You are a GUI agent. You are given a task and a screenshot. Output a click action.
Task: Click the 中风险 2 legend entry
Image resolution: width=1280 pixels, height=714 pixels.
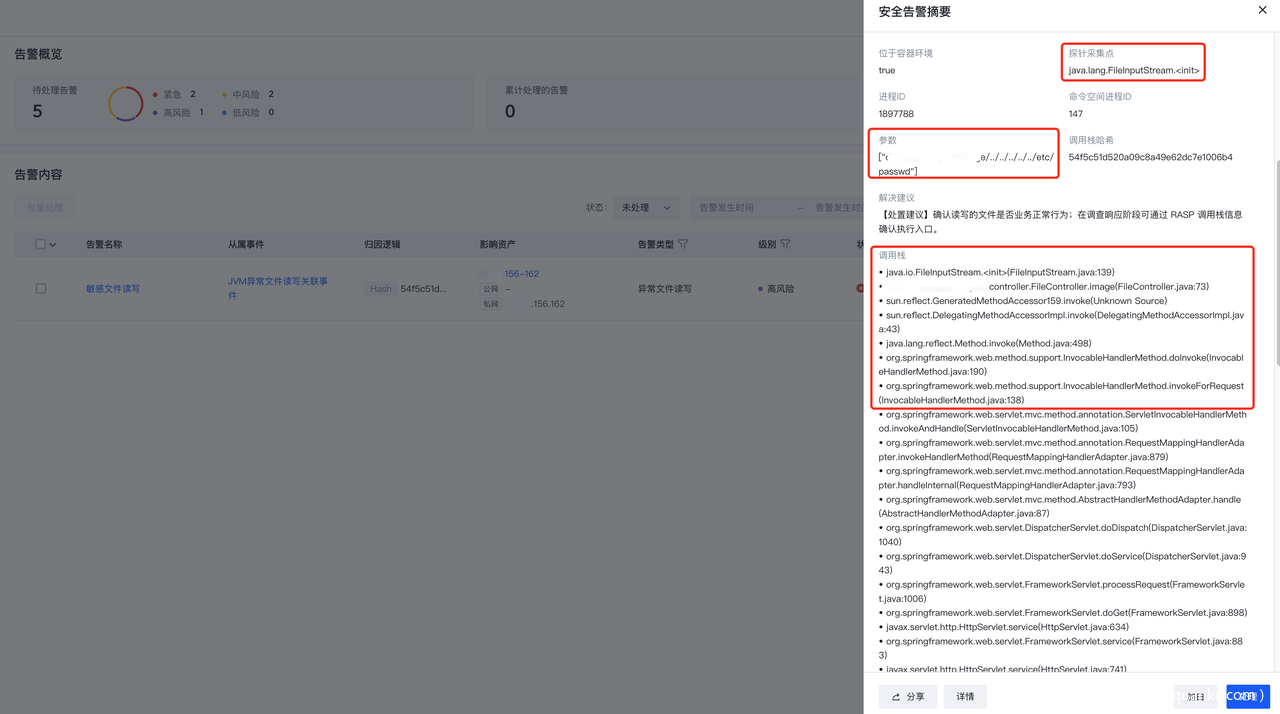(247, 94)
